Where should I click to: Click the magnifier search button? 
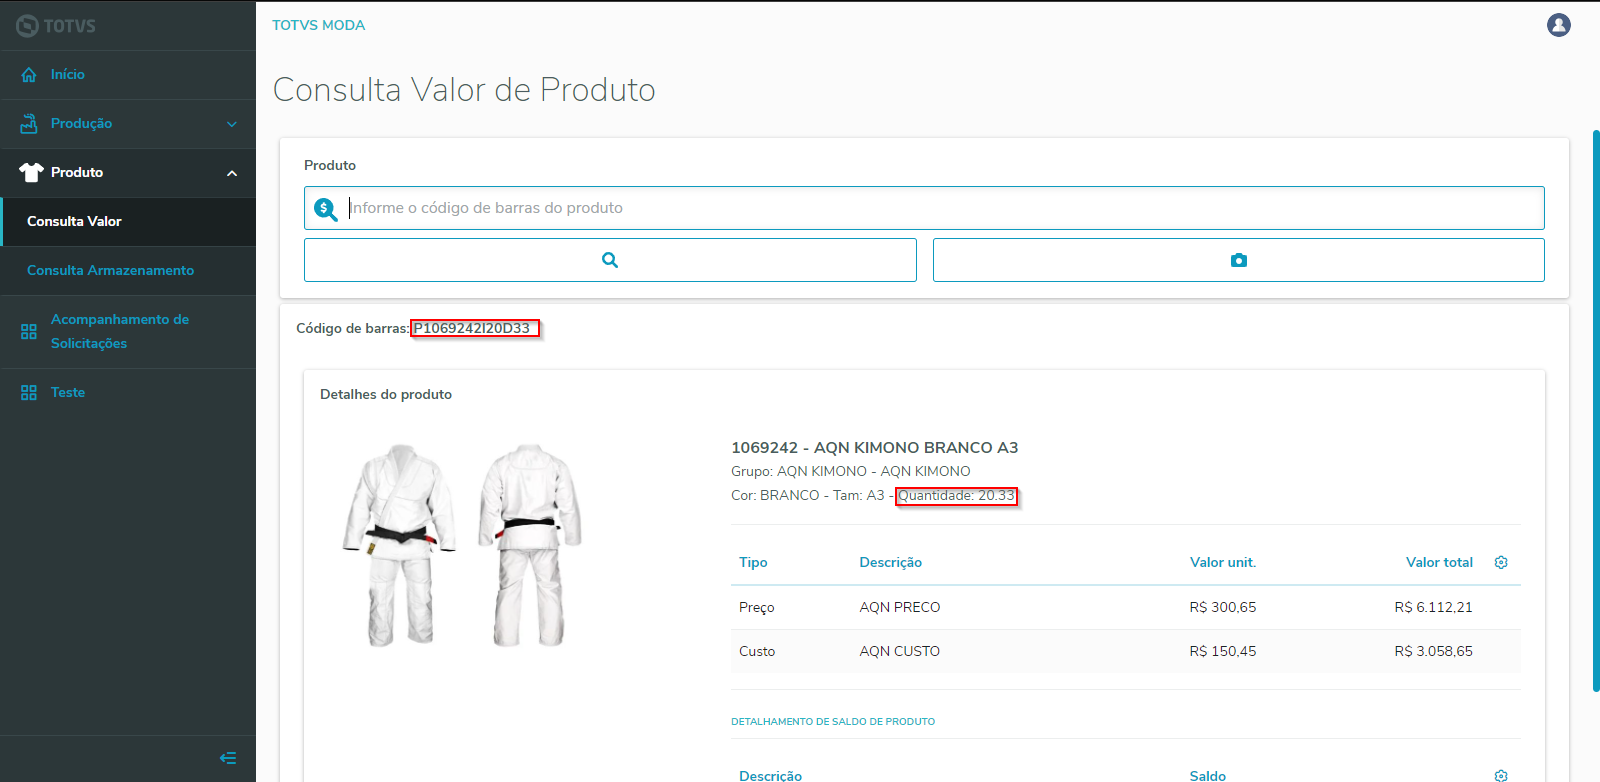(x=610, y=260)
